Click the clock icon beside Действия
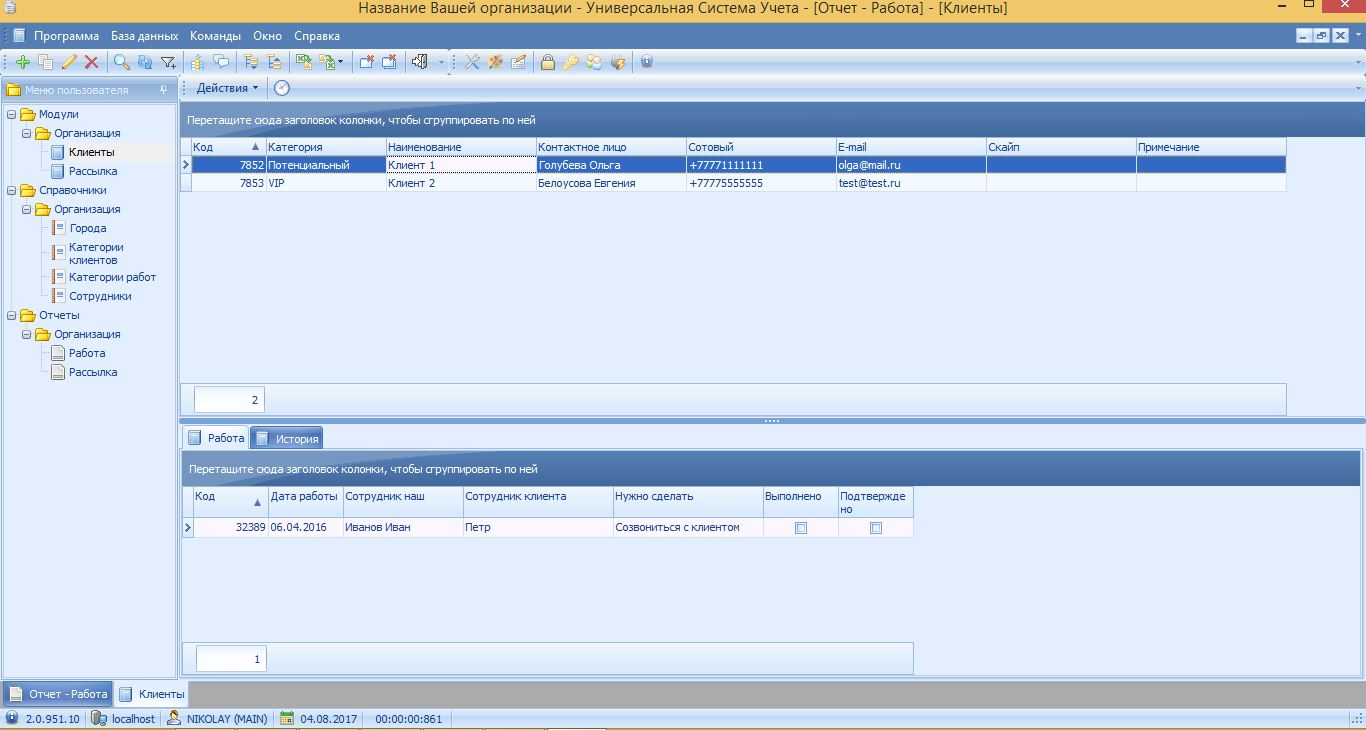Viewport: 1366px width, 730px height. click(282, 88)
